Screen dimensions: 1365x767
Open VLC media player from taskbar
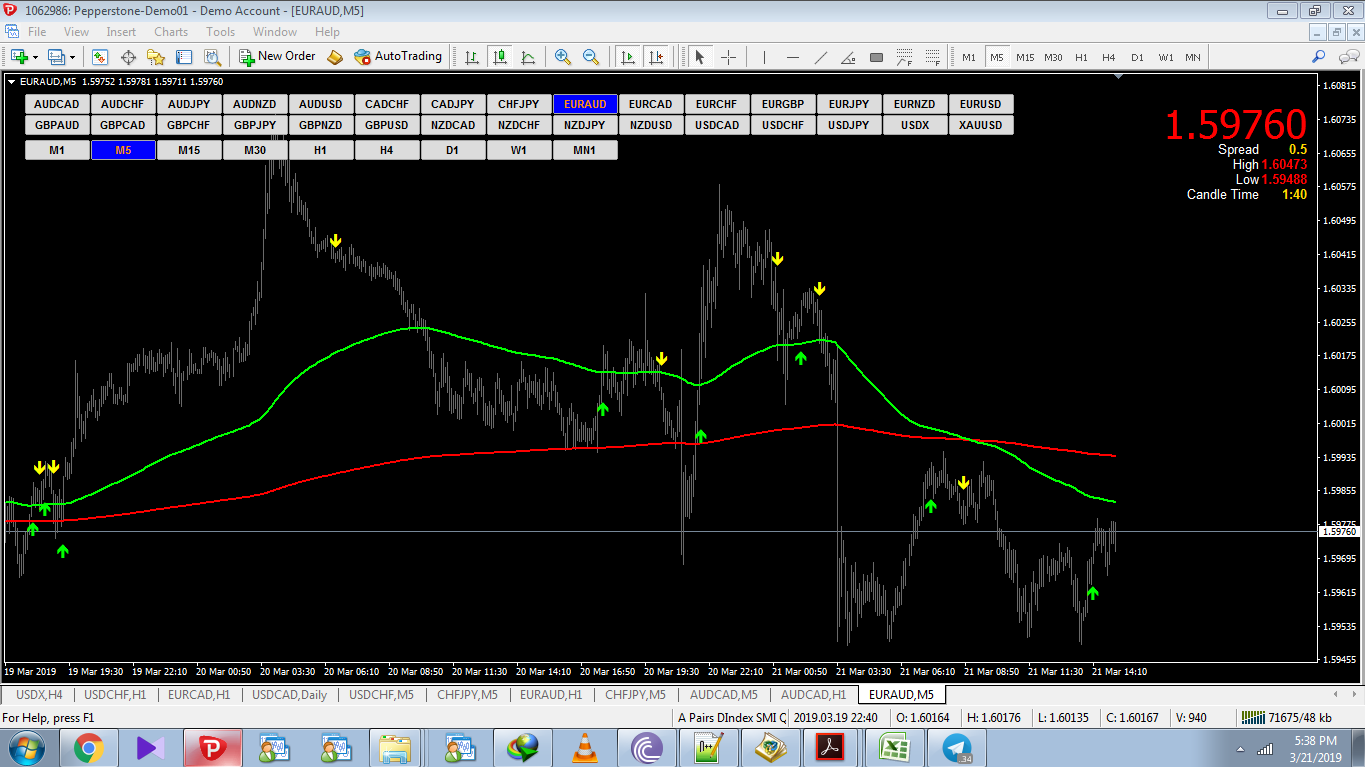584,747
